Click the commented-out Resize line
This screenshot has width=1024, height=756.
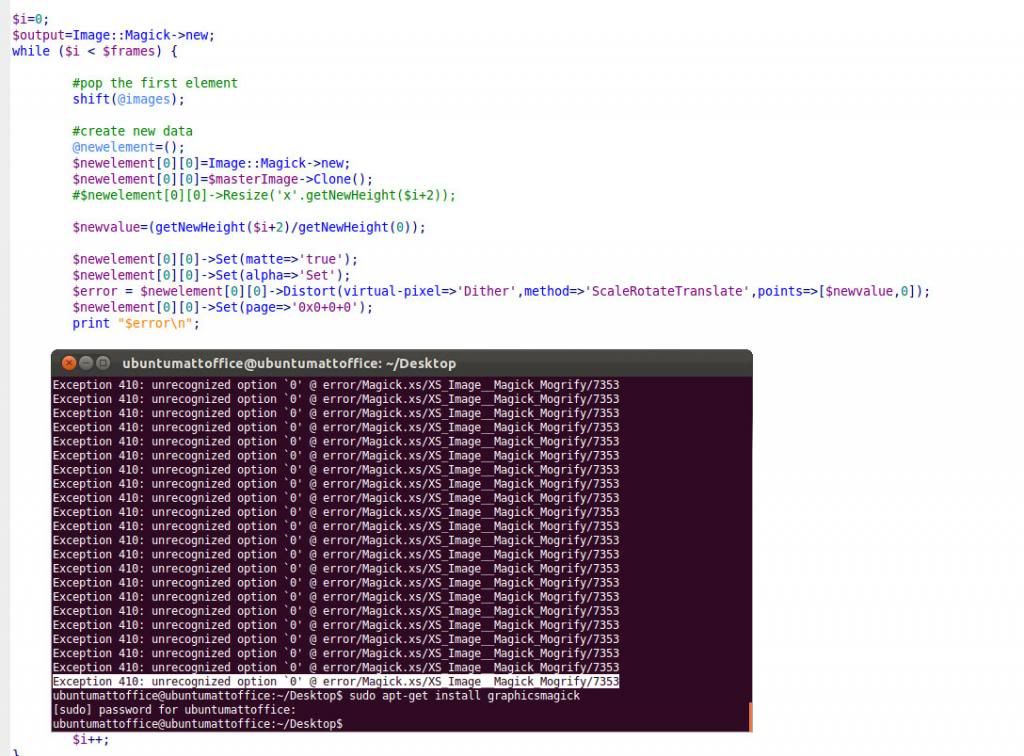pyautogui.click(x=264, y=195)
